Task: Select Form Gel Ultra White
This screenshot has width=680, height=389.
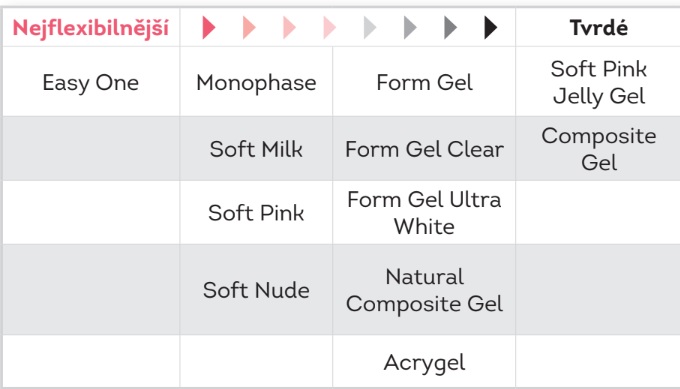Action: point(424,213)
